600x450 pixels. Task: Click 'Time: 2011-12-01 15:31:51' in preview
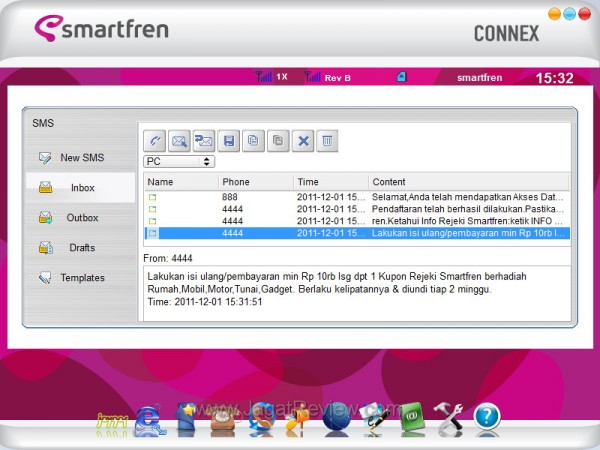[205, 302]
